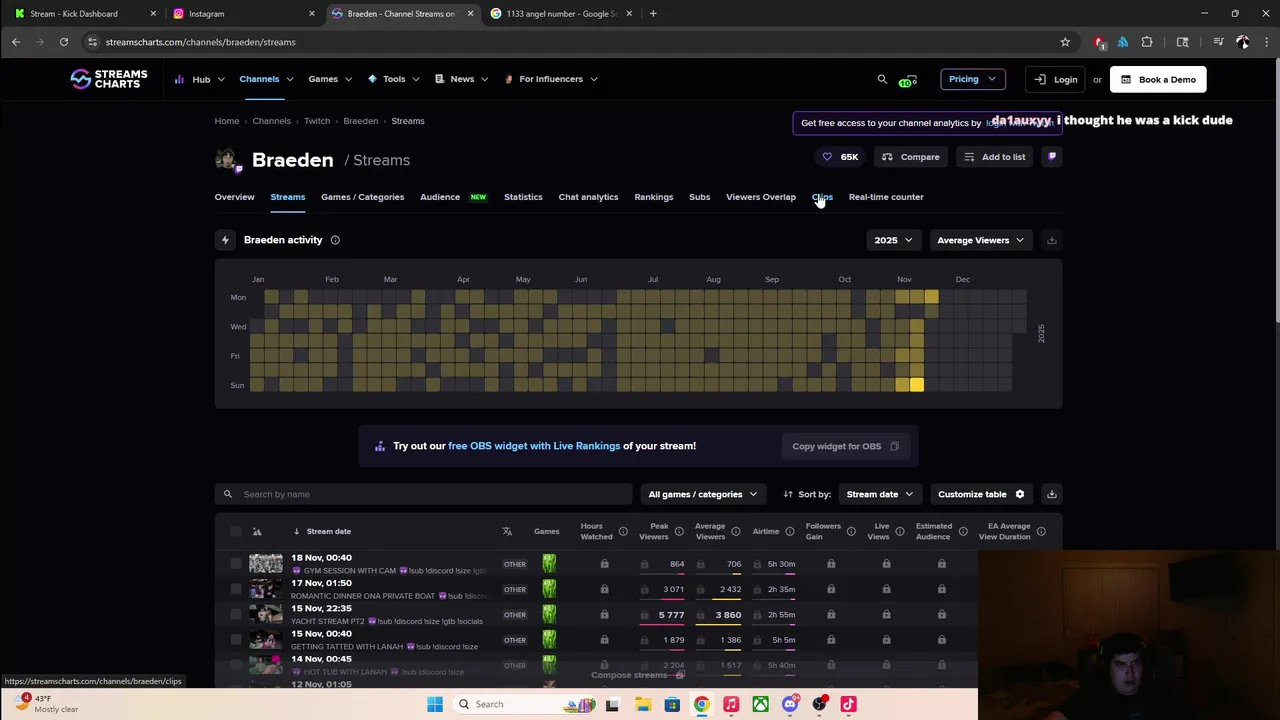This screenshot has height=720, width=1280.
Task: Check the 15 Nov, 22:35 stream row
Action: coord(236,614)
